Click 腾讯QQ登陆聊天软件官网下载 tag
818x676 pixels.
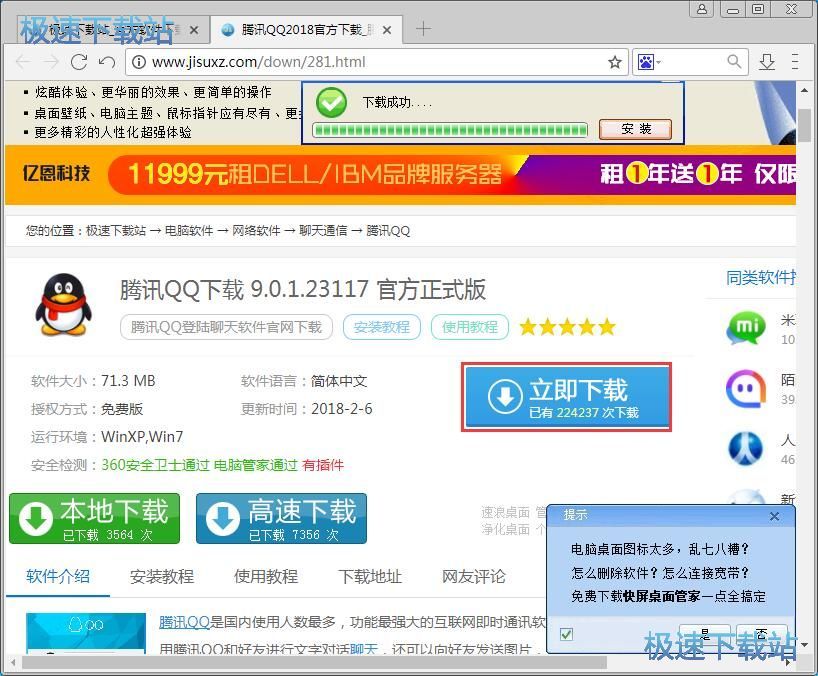tap(226, 327)
